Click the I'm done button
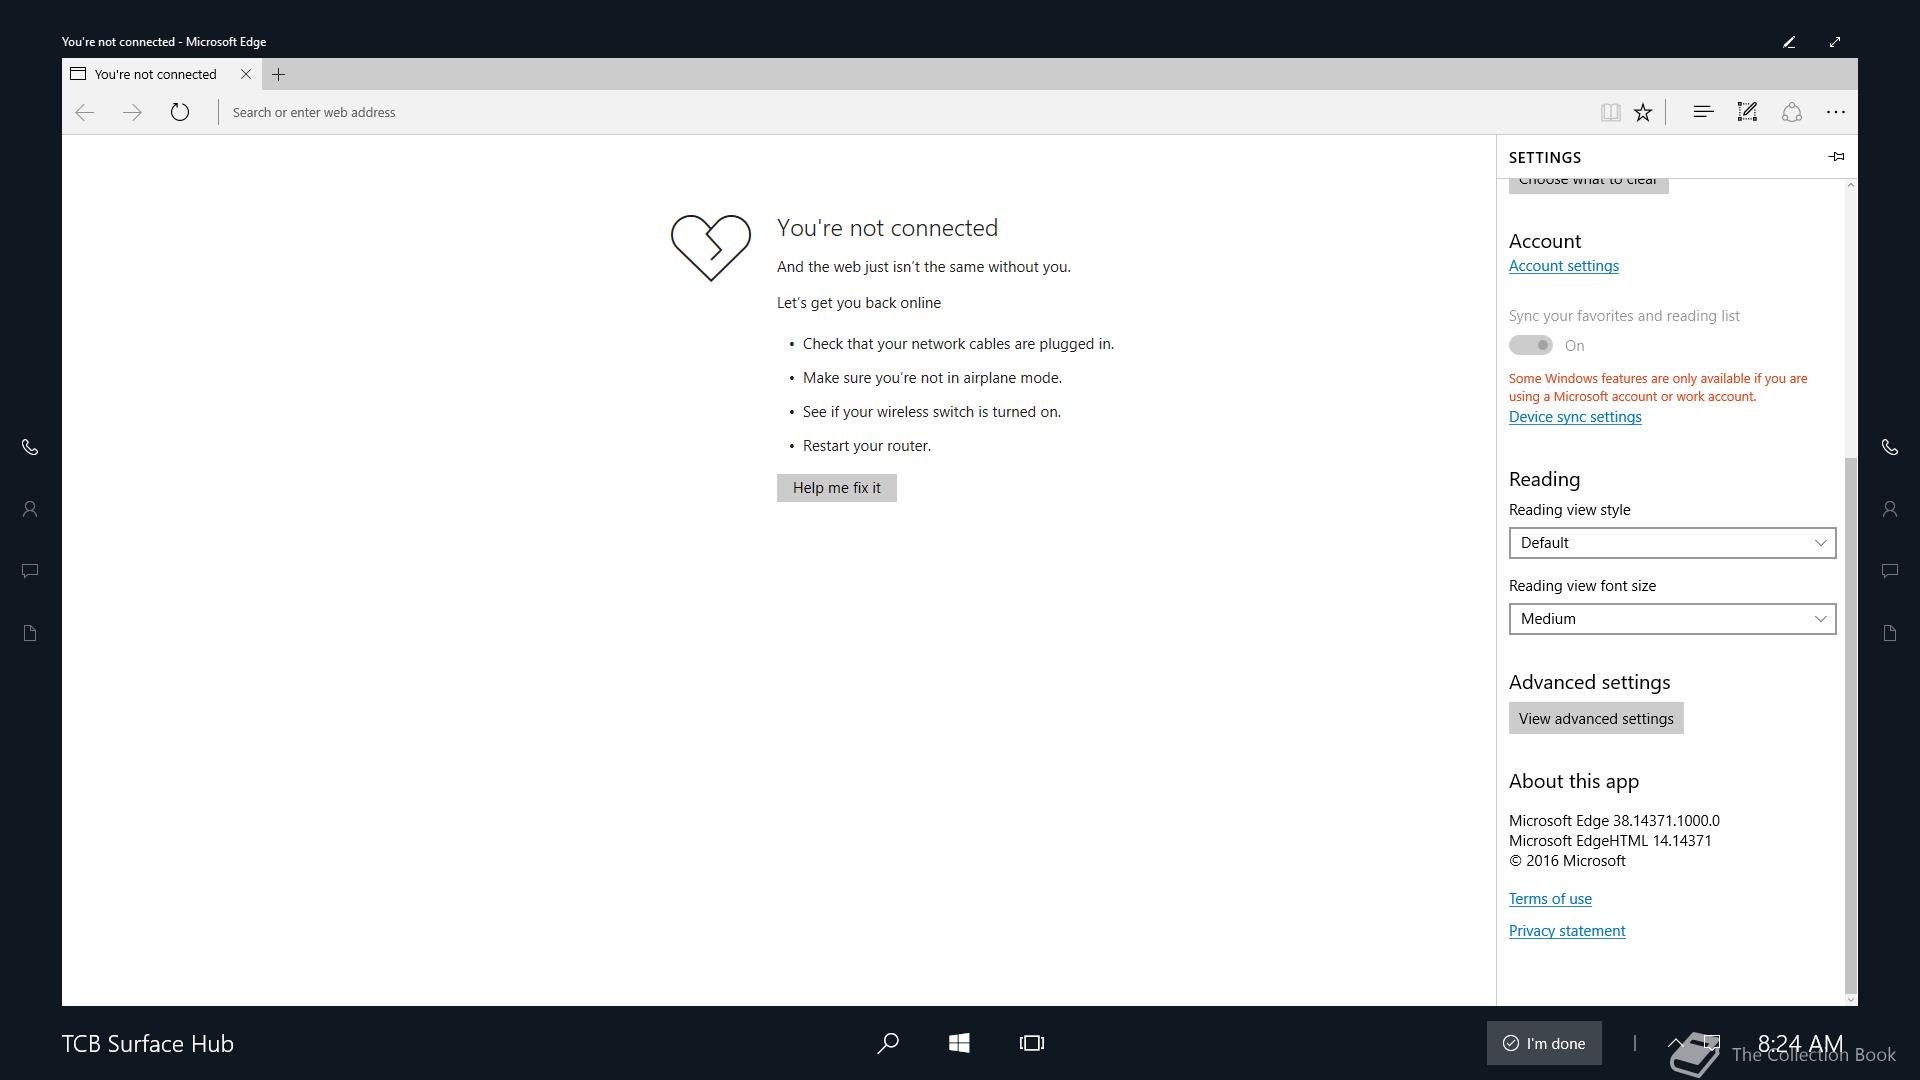This screenshot has width=1920, height=1080. (1544, 1043)
